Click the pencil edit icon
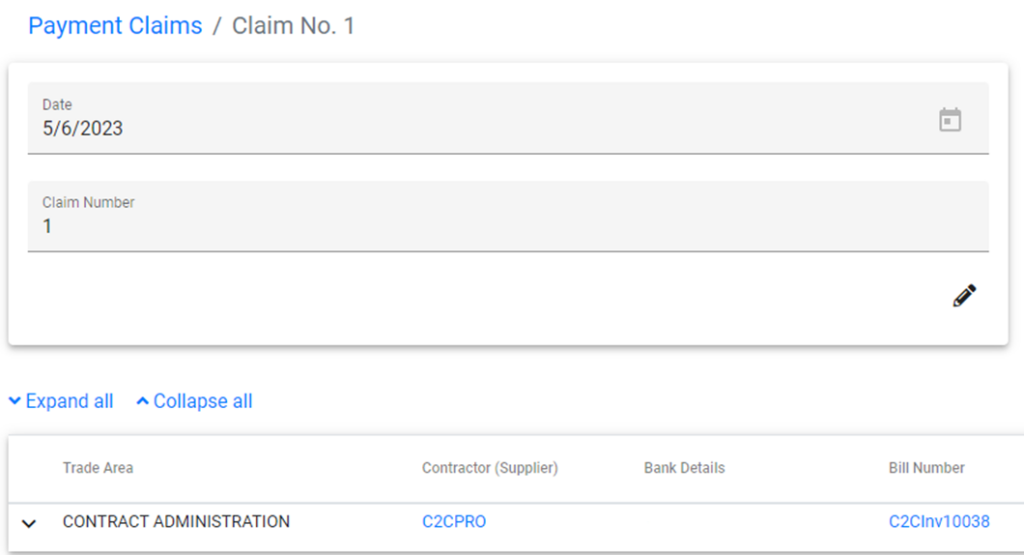 pyautogui.click(x=964, y=296)
